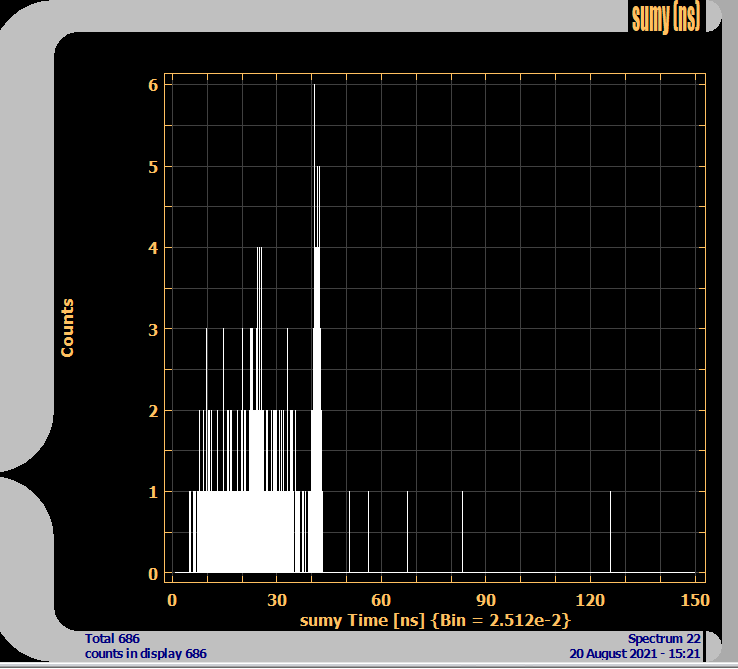Click the y-axis tick label "5"

coord(153,167)
